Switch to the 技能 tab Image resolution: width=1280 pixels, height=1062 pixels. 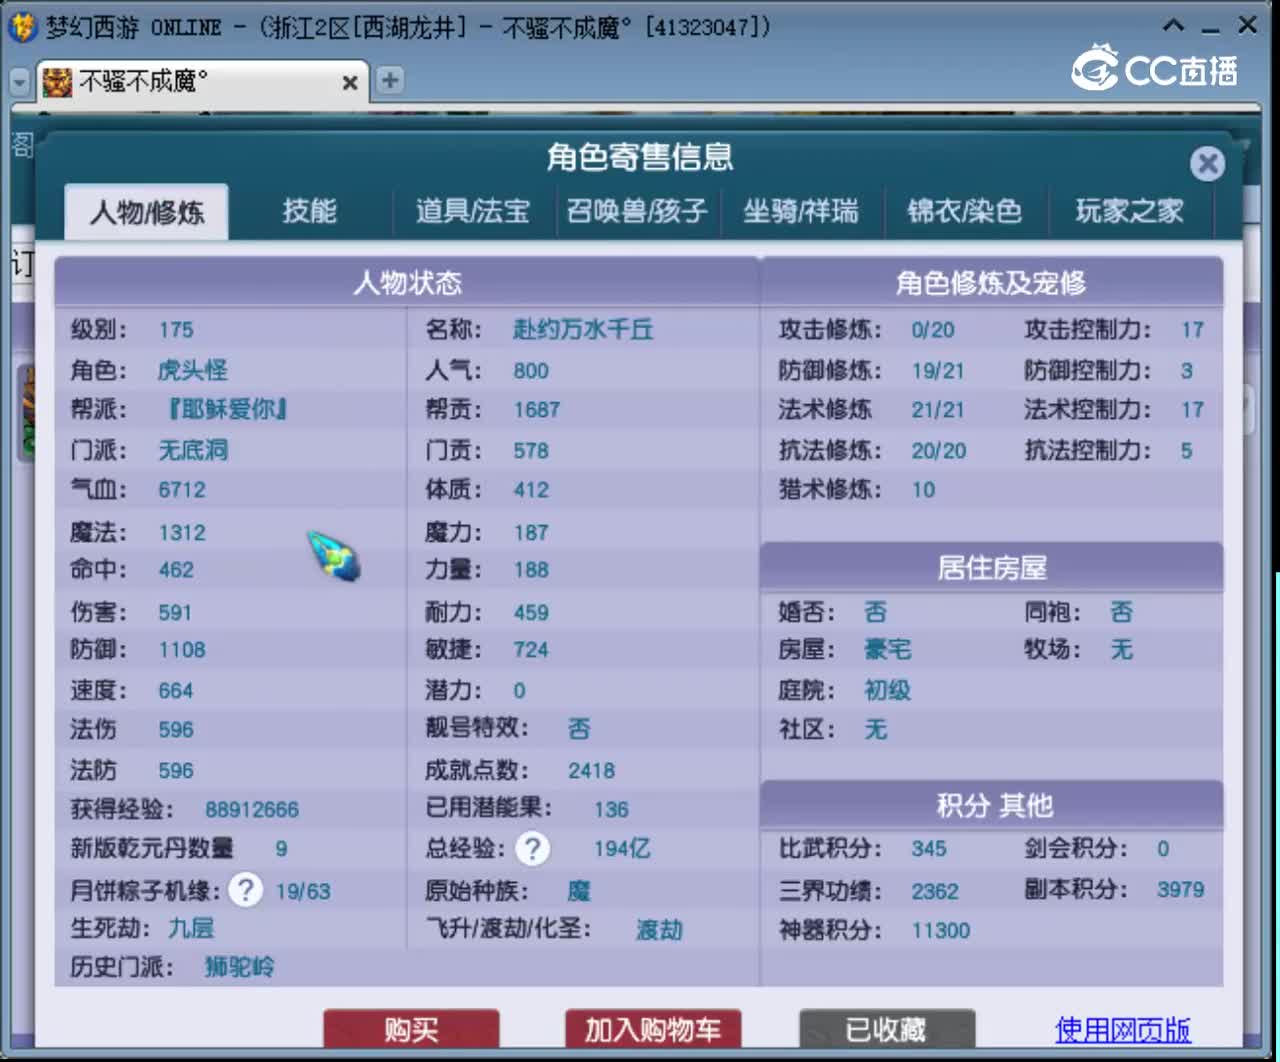[x=309, y=211]
